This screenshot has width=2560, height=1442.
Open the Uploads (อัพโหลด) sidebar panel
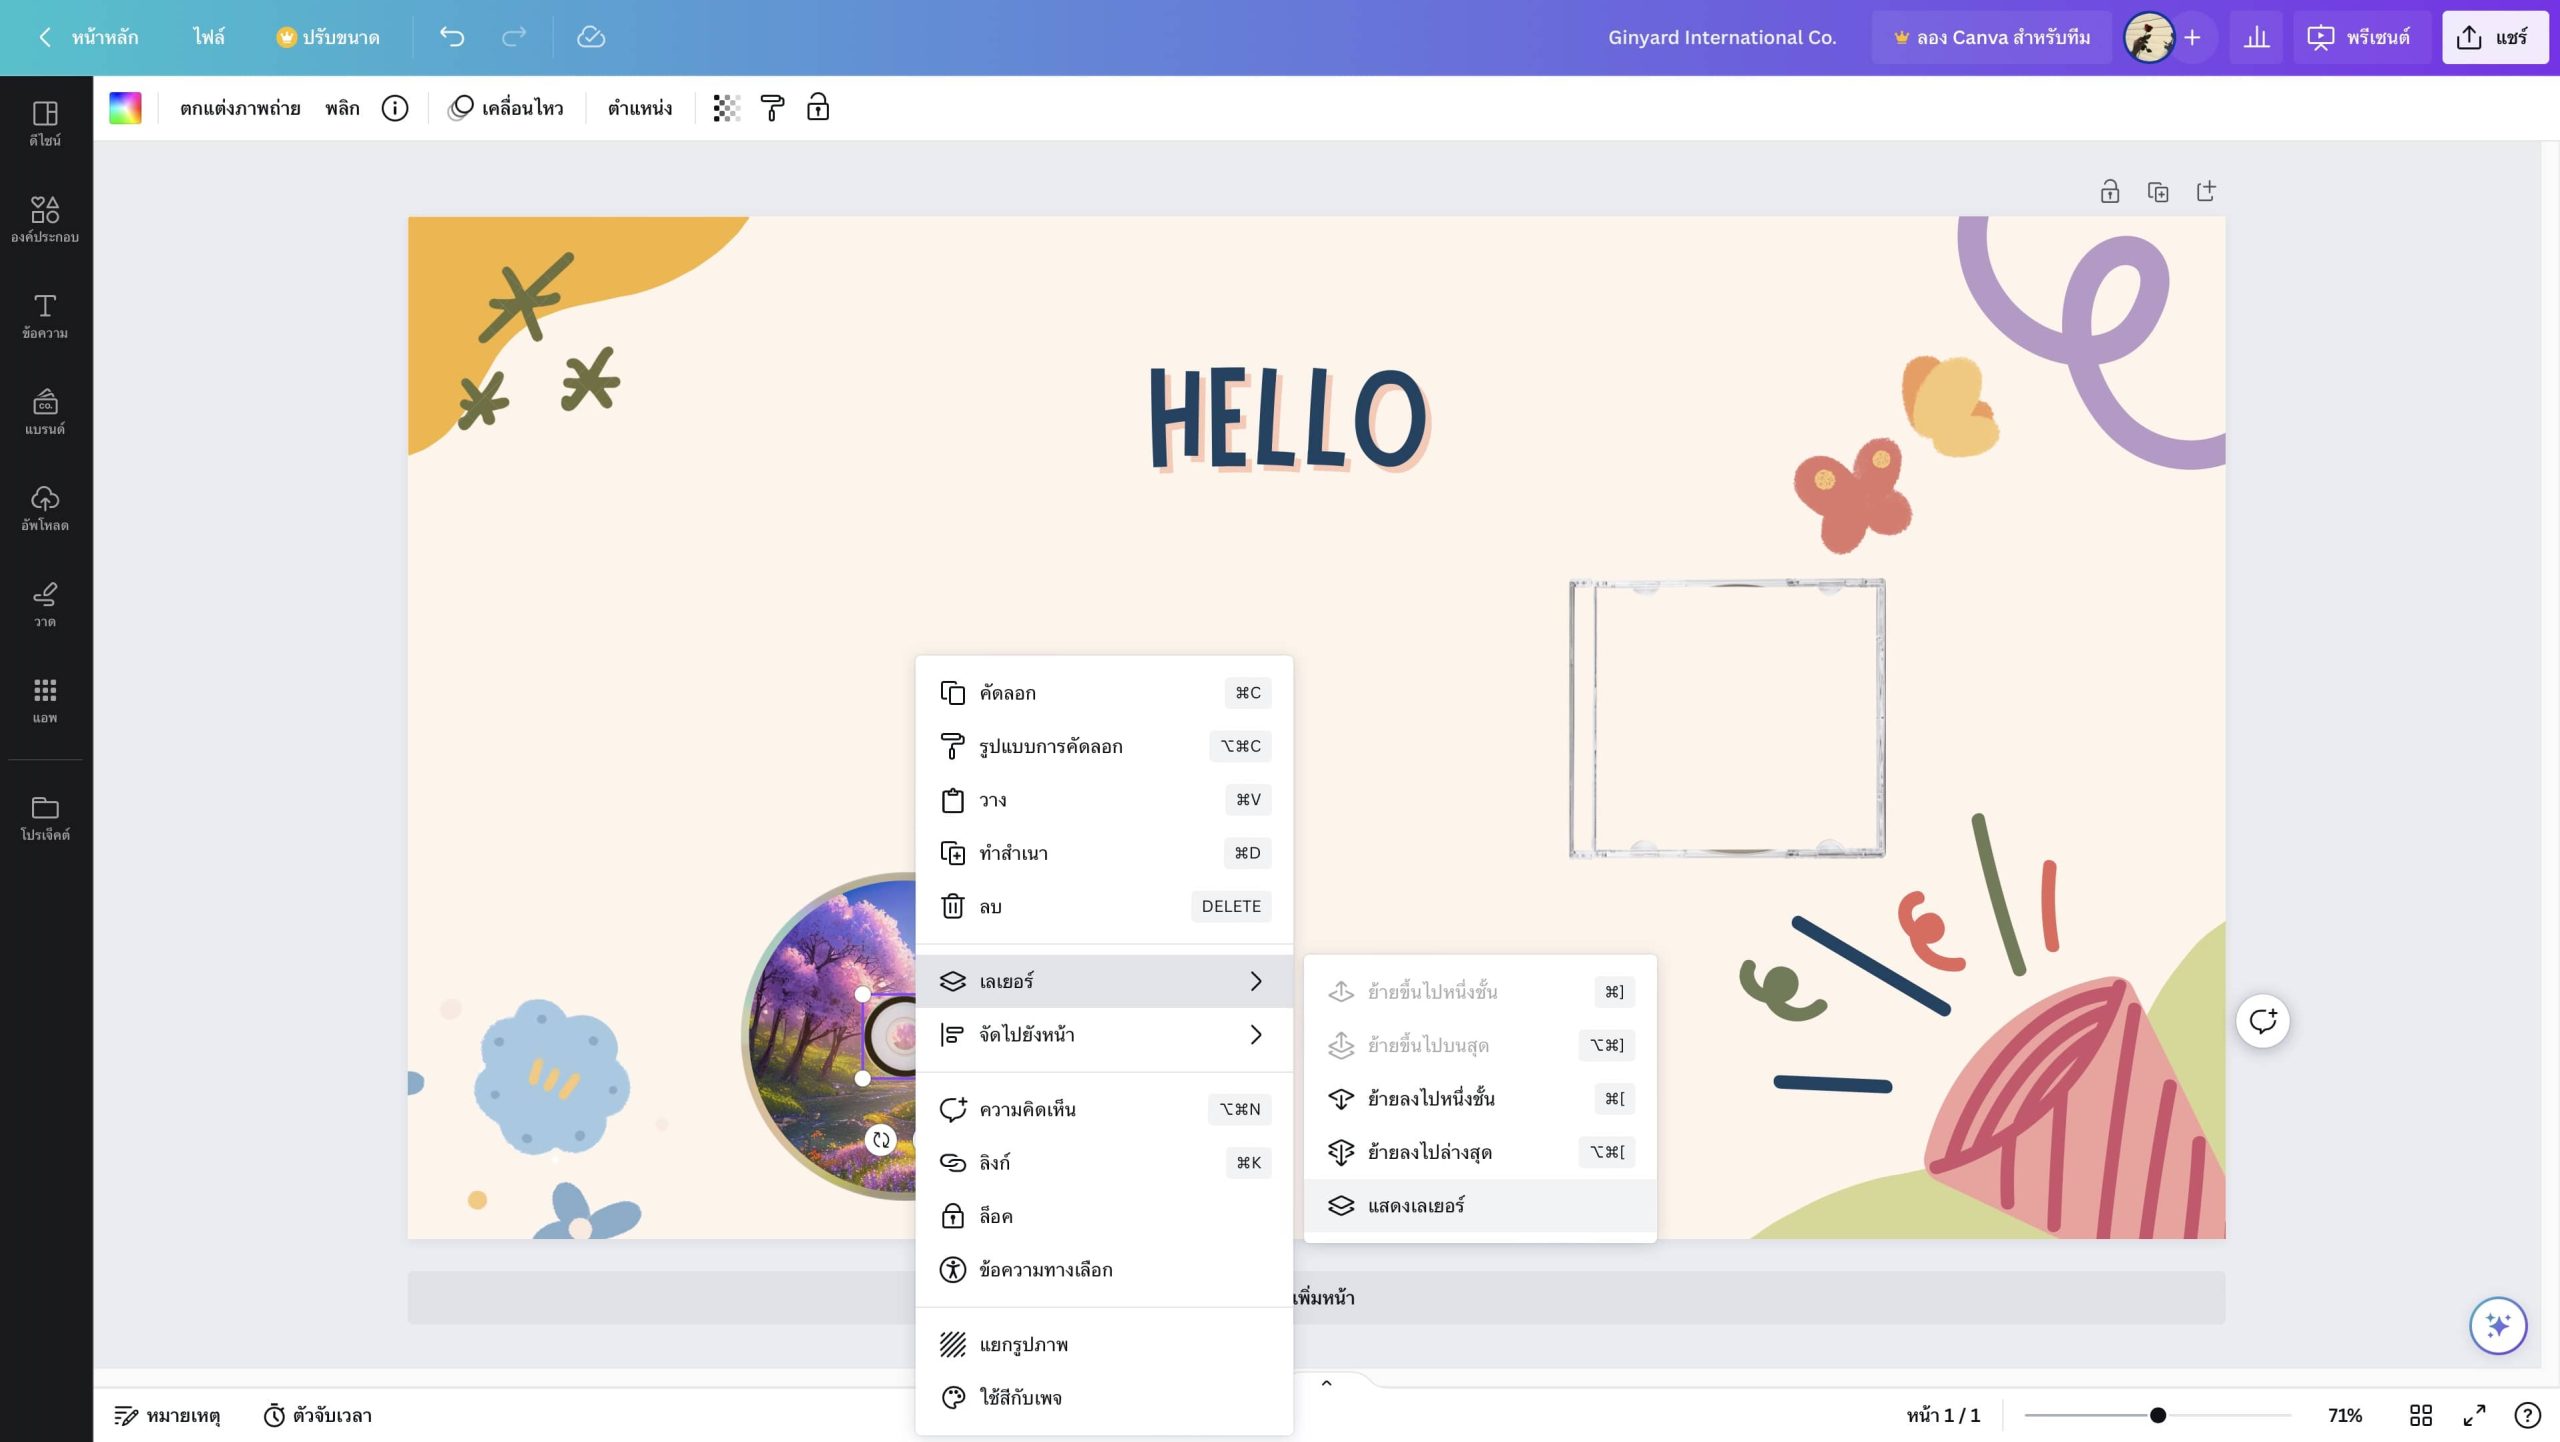[45, 508]
